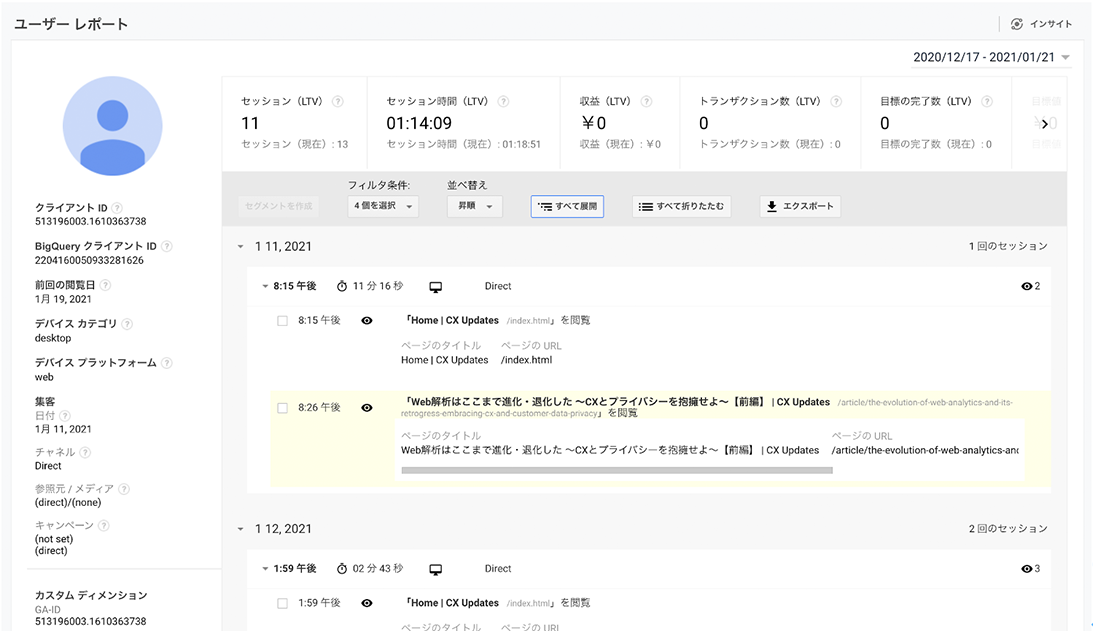The image size is (1093, 631).
Task: Click the すべて展開 button
Action: tap(567, 207)
